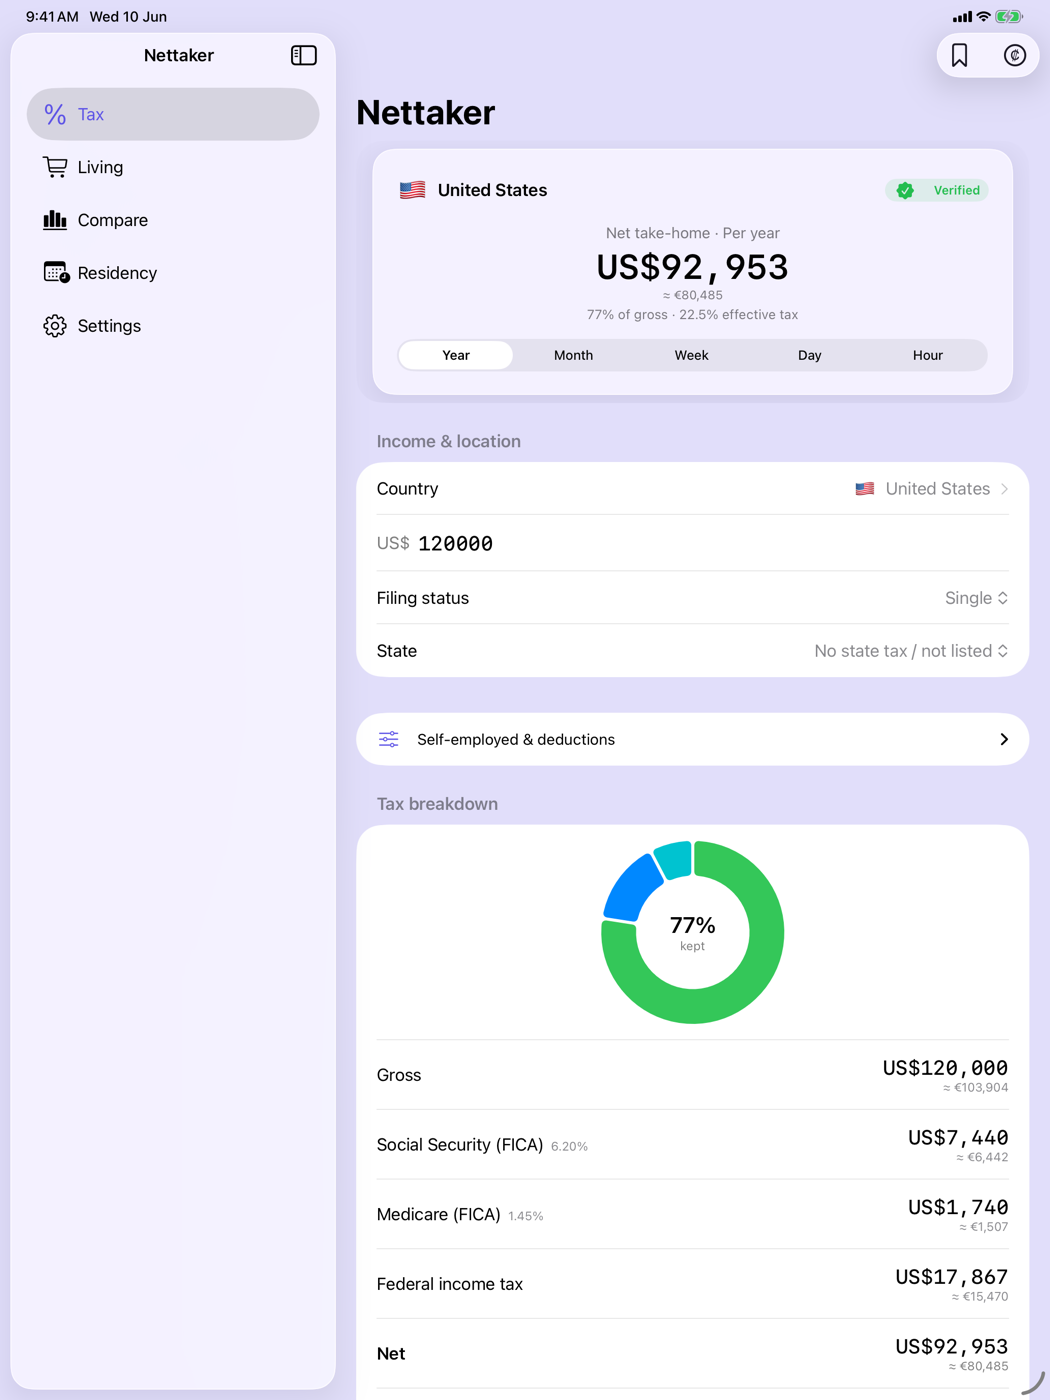The image size is (1050, 1400).
Task: Select the Year period segment
Action: [x=456, y=355]
